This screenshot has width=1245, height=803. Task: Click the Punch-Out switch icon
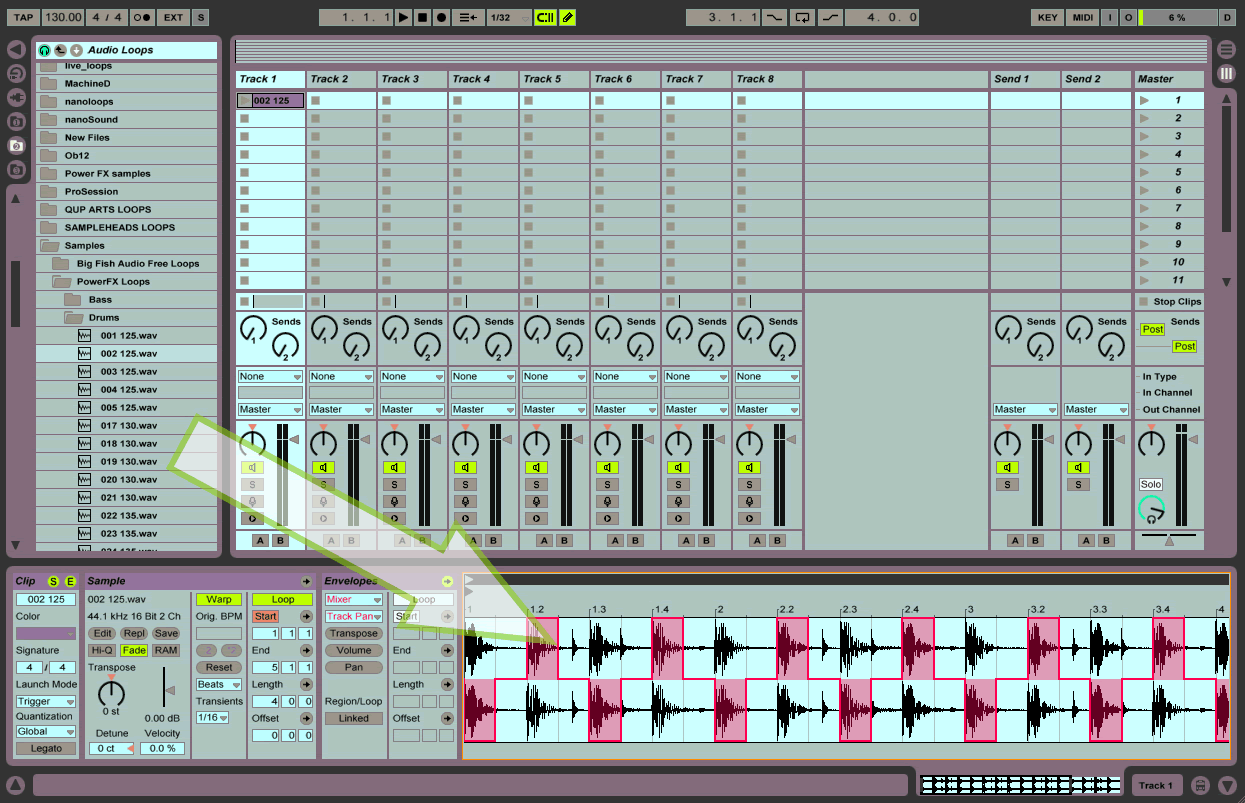[x=830, y=17]
